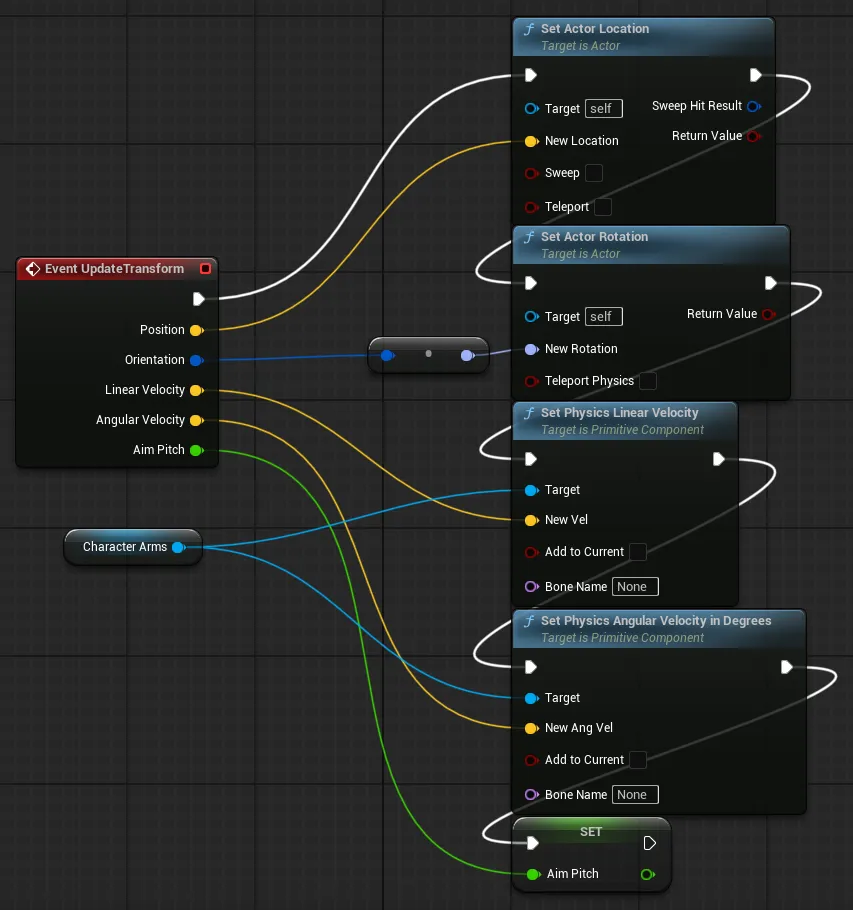Click the New Vel input pin
The height and width of the screenshot is (910, 853).
[x=532, y=521]
